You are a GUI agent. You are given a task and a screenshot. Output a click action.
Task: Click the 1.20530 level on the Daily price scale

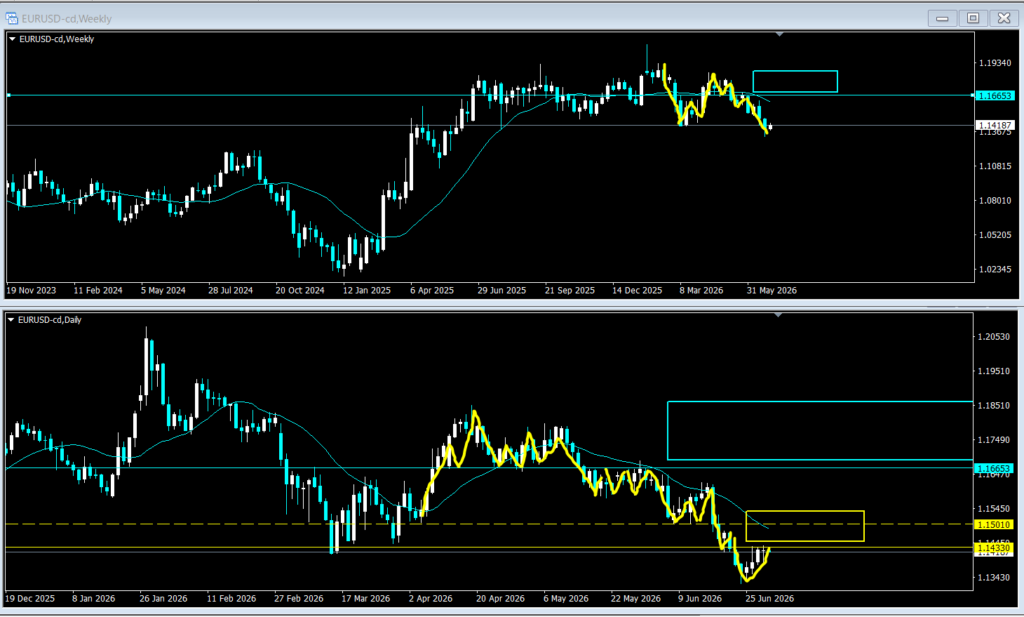993,336
